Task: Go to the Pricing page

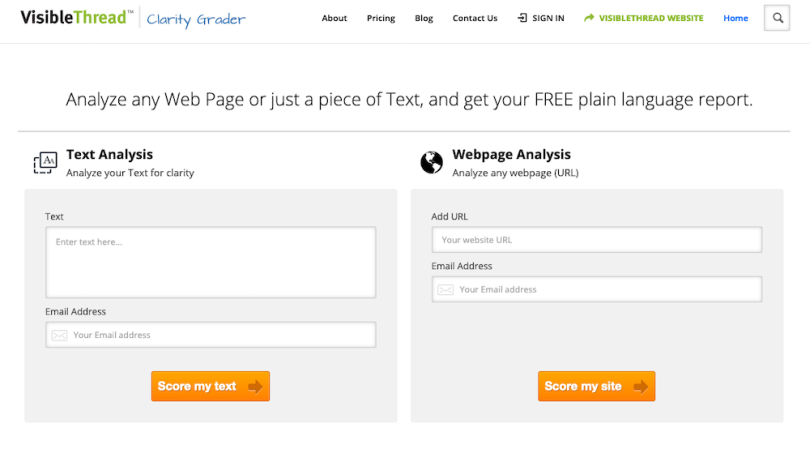Action: [x=381, y=18]
